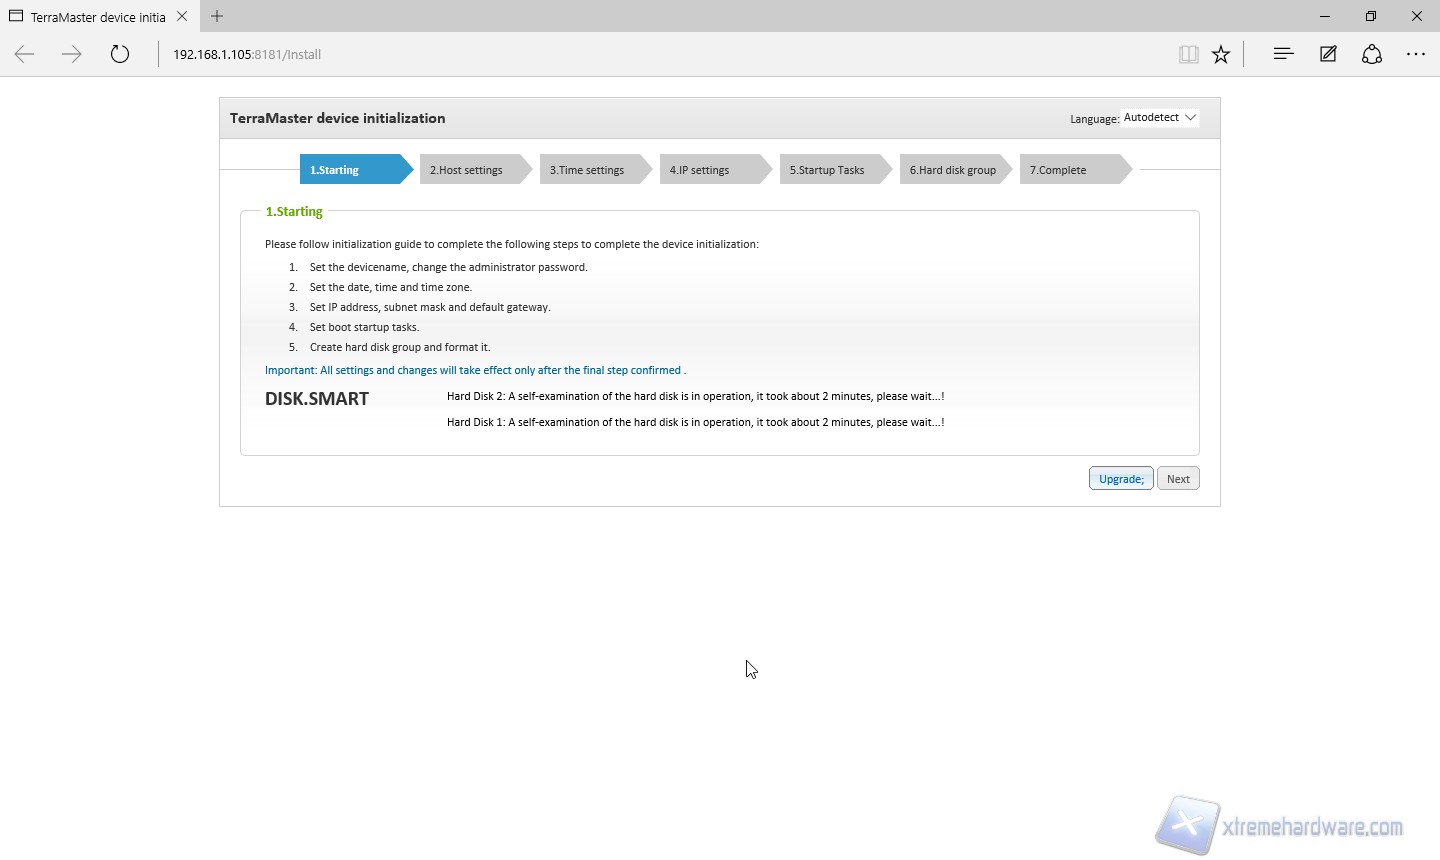Click the Make a Web Note icon
The image size is (1440, 860).
1328,55
